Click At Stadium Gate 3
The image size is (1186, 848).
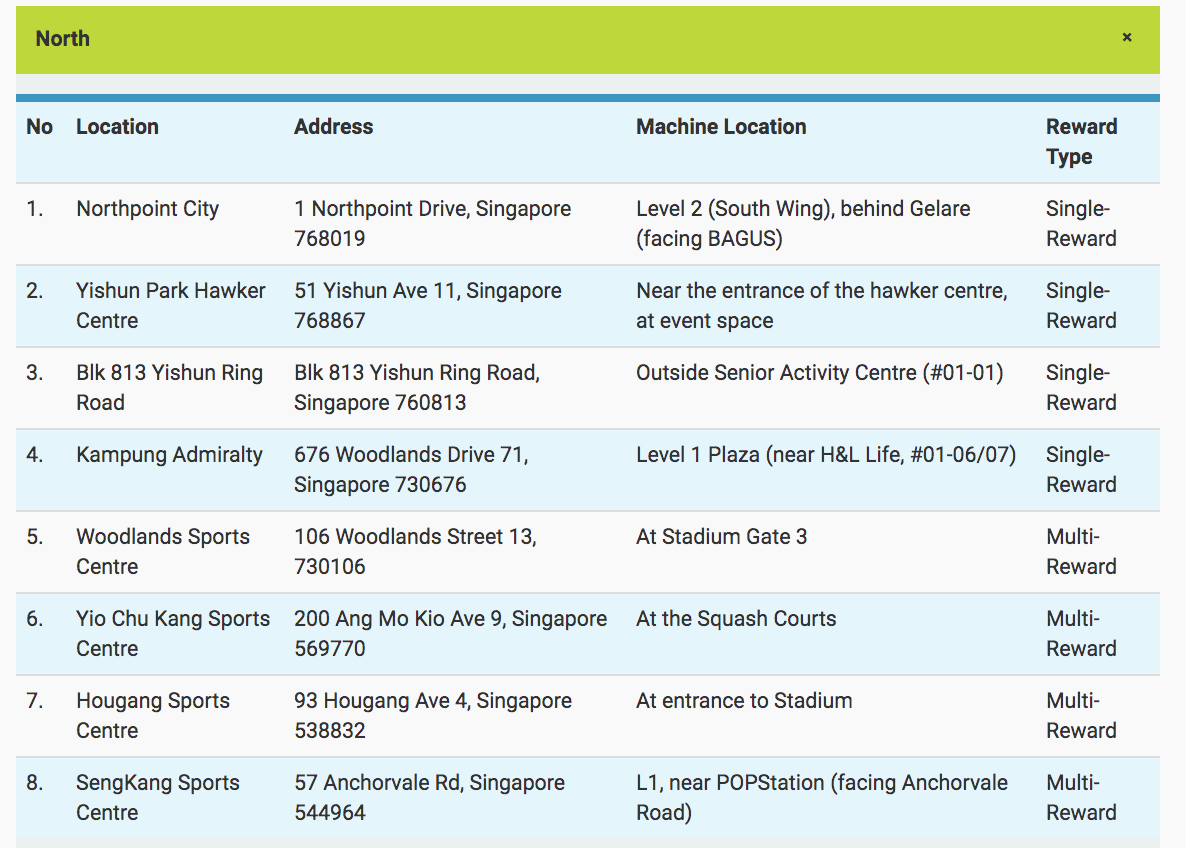(x=722, y=537)
